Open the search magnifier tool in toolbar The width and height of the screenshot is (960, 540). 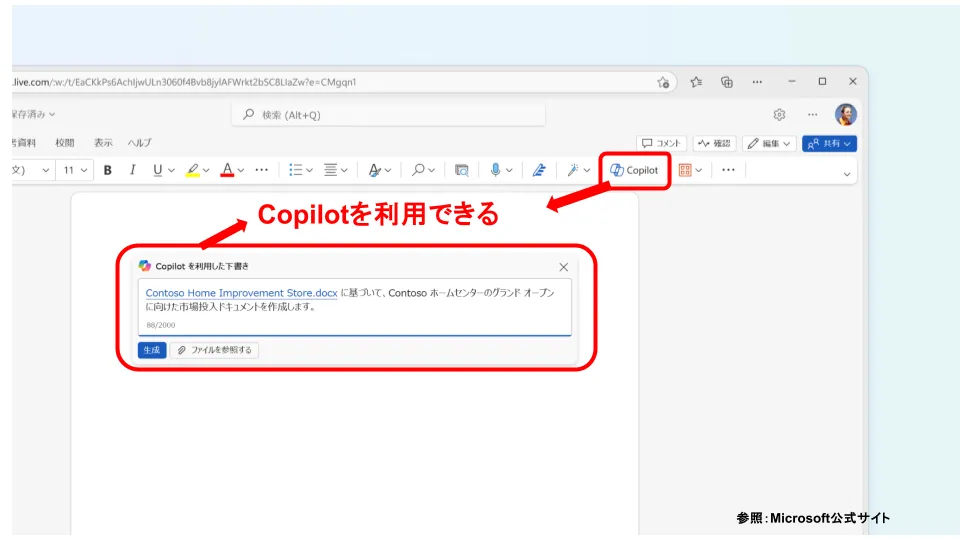(x=418, y=170)
